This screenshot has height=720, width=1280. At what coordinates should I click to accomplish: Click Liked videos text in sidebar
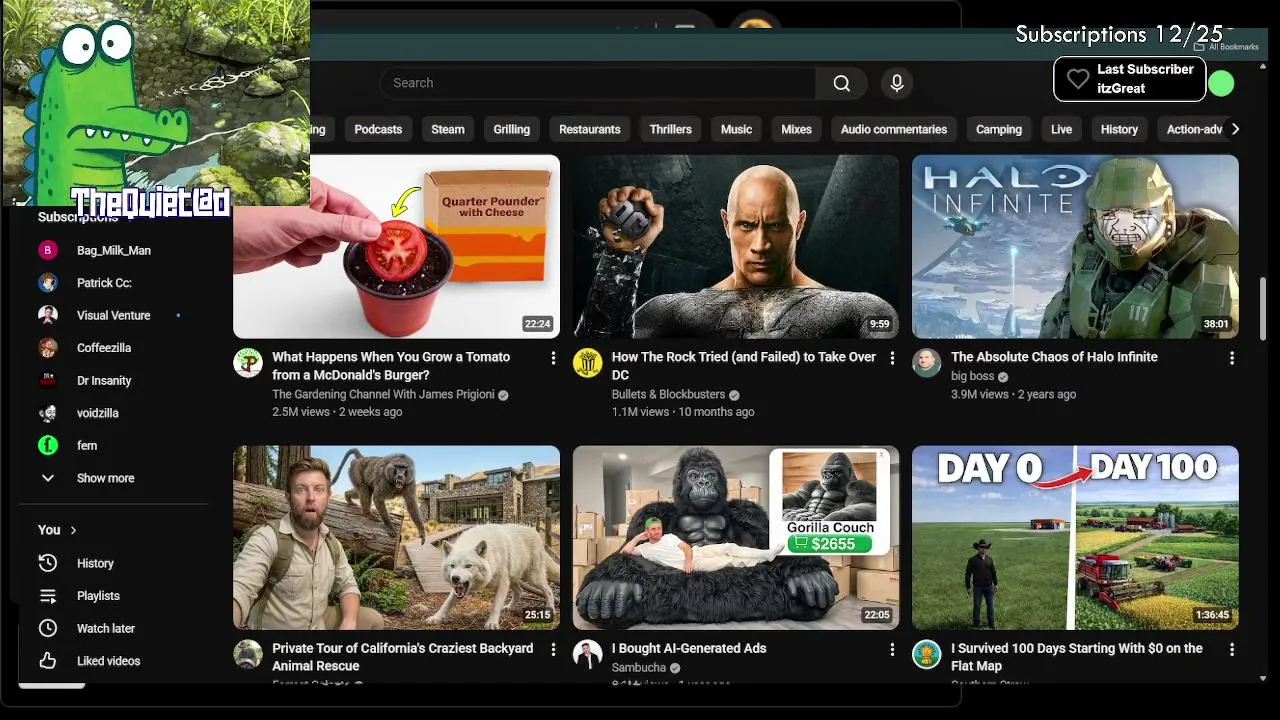coord(108,661)
